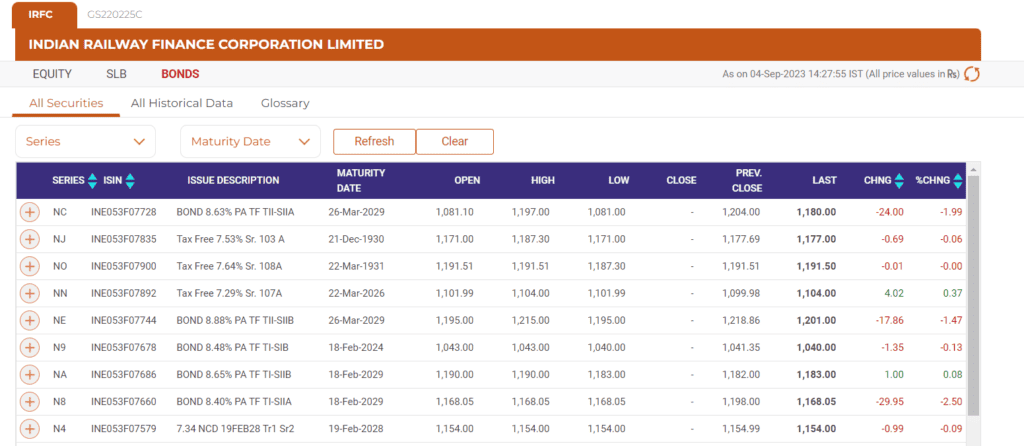1024x446 pixels.
Task: Expand the NE series row
Action: 29,321
